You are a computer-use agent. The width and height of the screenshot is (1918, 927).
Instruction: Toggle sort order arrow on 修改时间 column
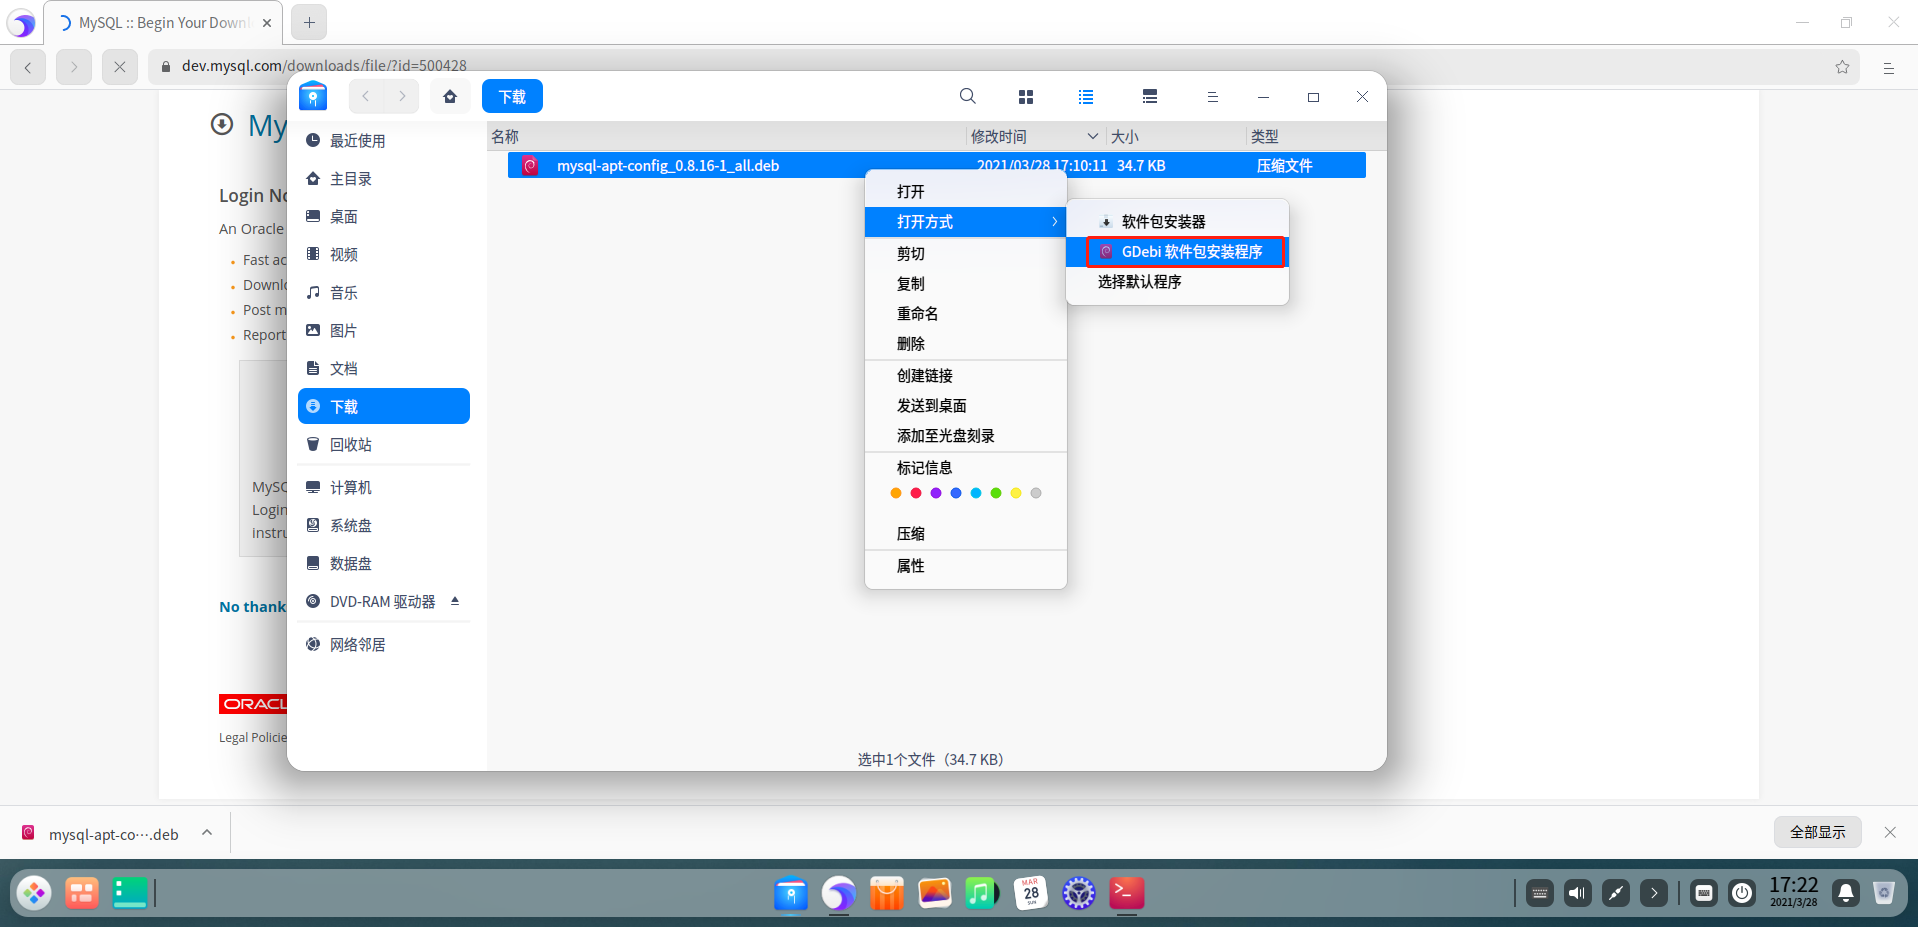click(1093, 137)
